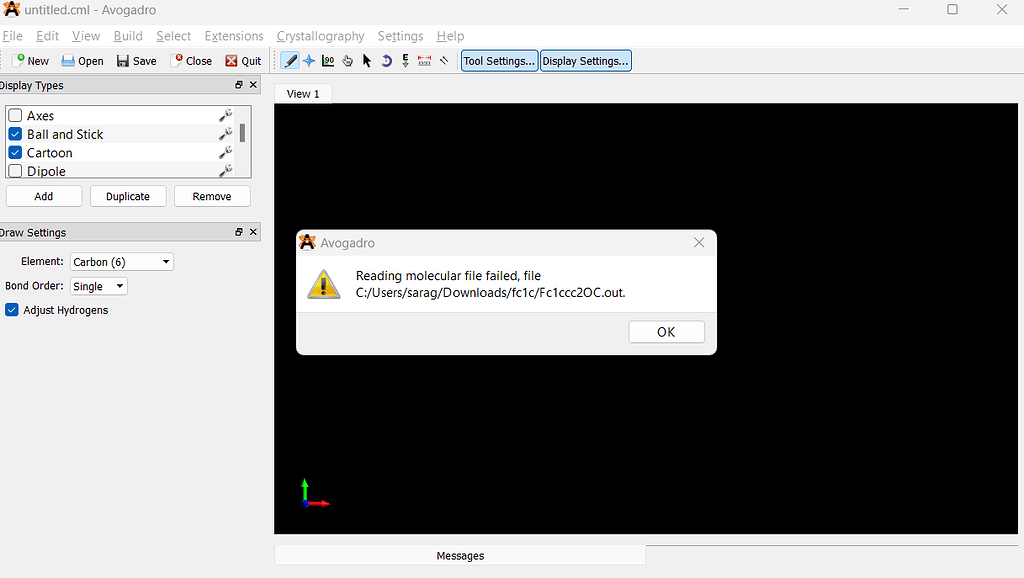Image resolution: width=1024 pixels, height=578 pixels.
Task: Open the Element dropdown showing Carbon
Action: (121, 261)
